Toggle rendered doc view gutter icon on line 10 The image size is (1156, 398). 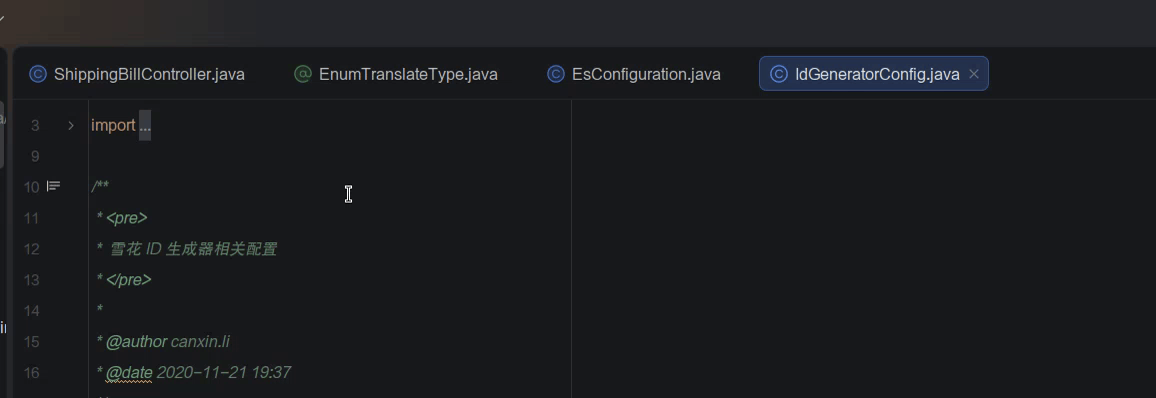click(54, 186)
